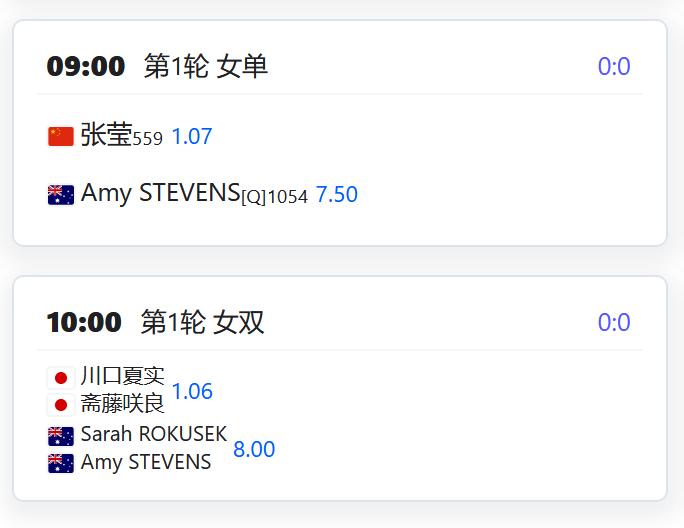This screenshot has width=684, height=528.
Task: Open Amy STEVENS singles player link
Action: tap(161, 192)
